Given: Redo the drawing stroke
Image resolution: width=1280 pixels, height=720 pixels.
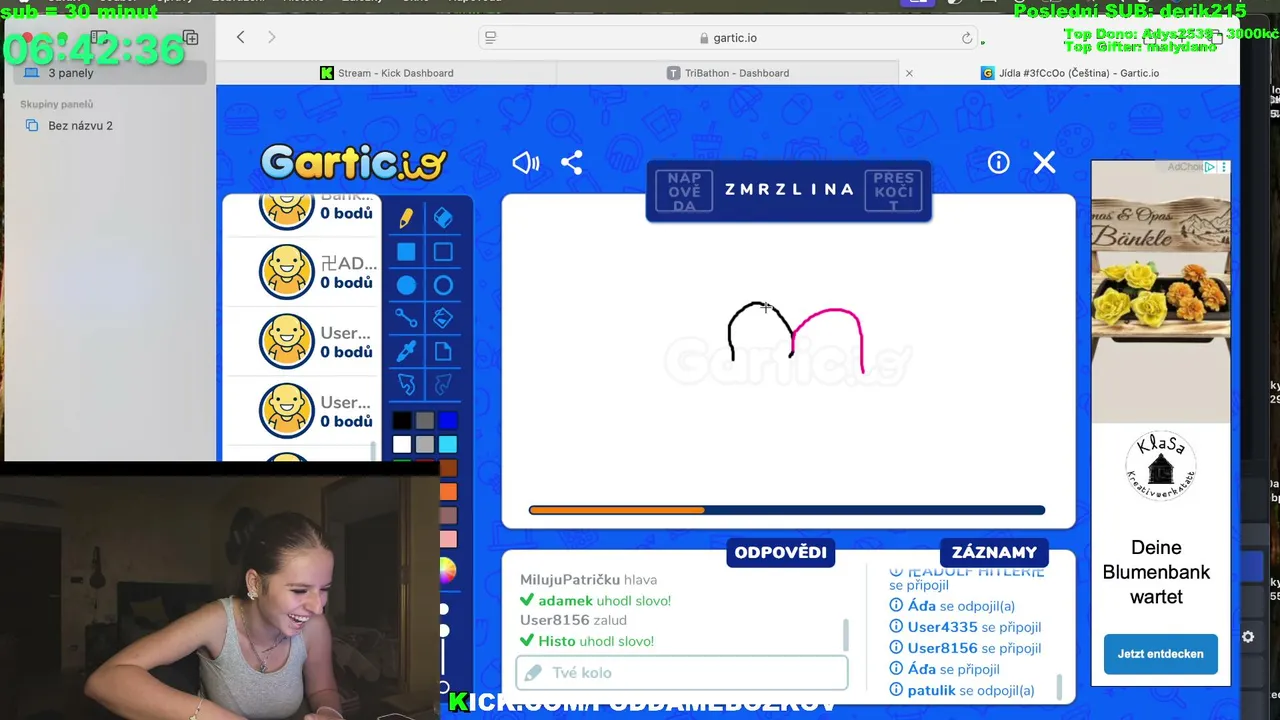Looking at the screenshot, I should click(x=443, y=384).
